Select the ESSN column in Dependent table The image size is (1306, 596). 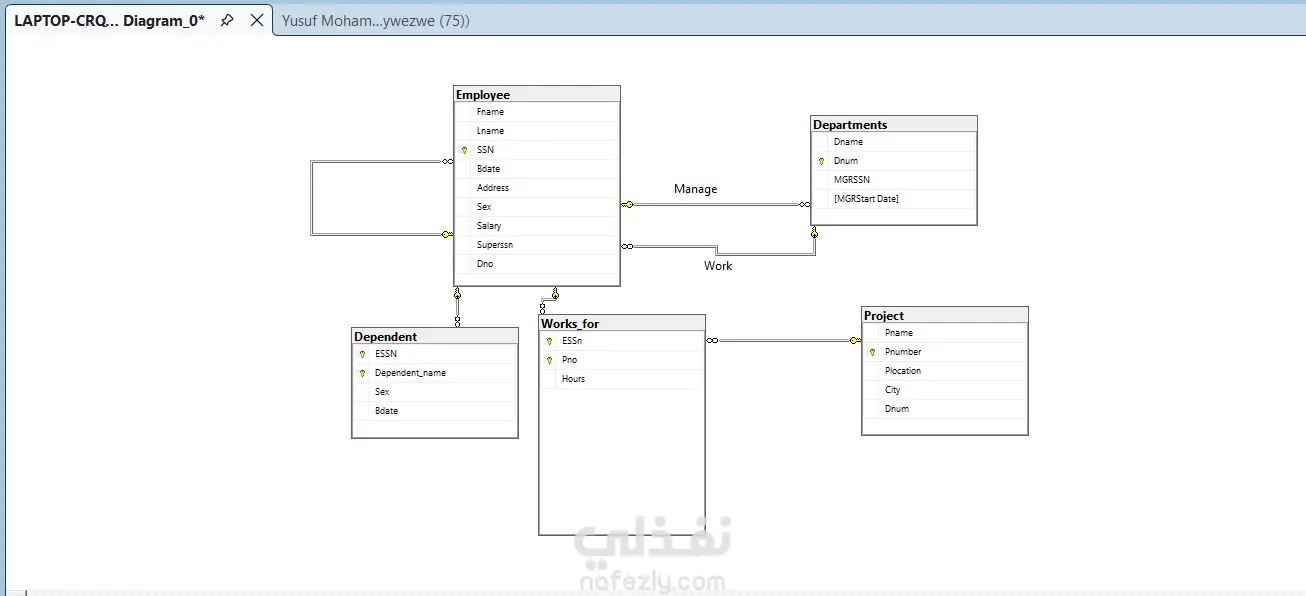point(435,354)
